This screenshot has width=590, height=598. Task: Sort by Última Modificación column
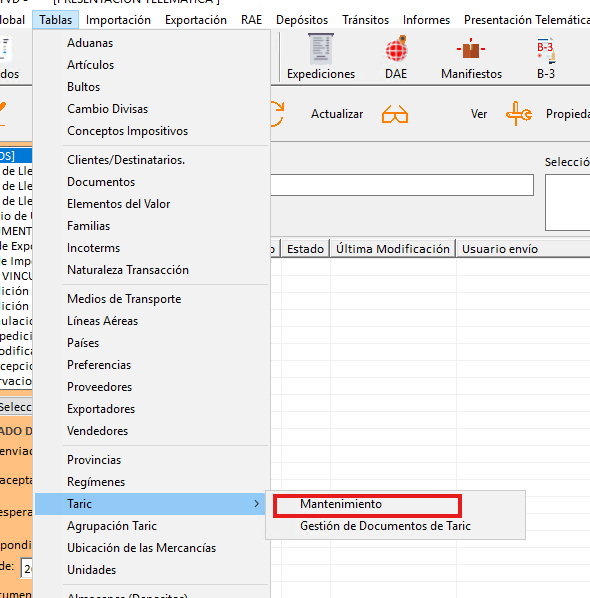click(x=393, y=249)
